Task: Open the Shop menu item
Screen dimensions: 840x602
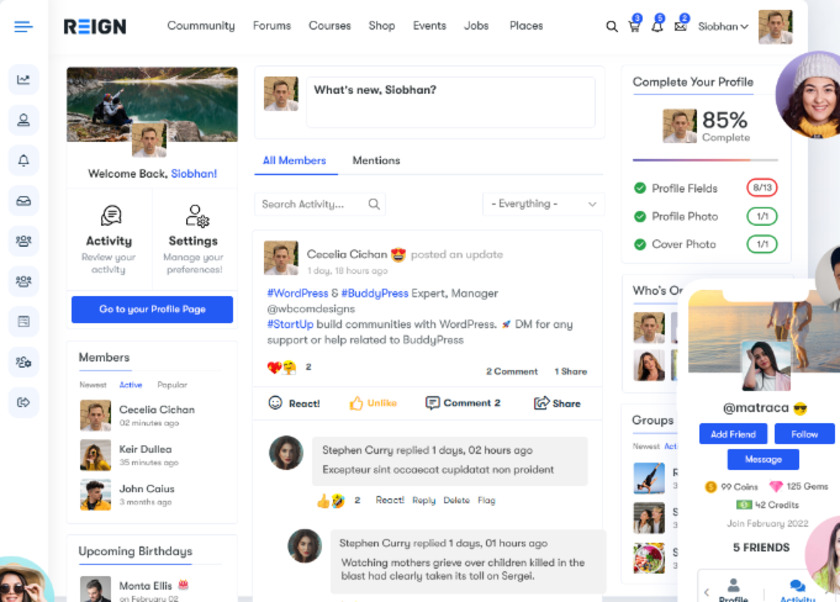Action: (x=381, y=26)
